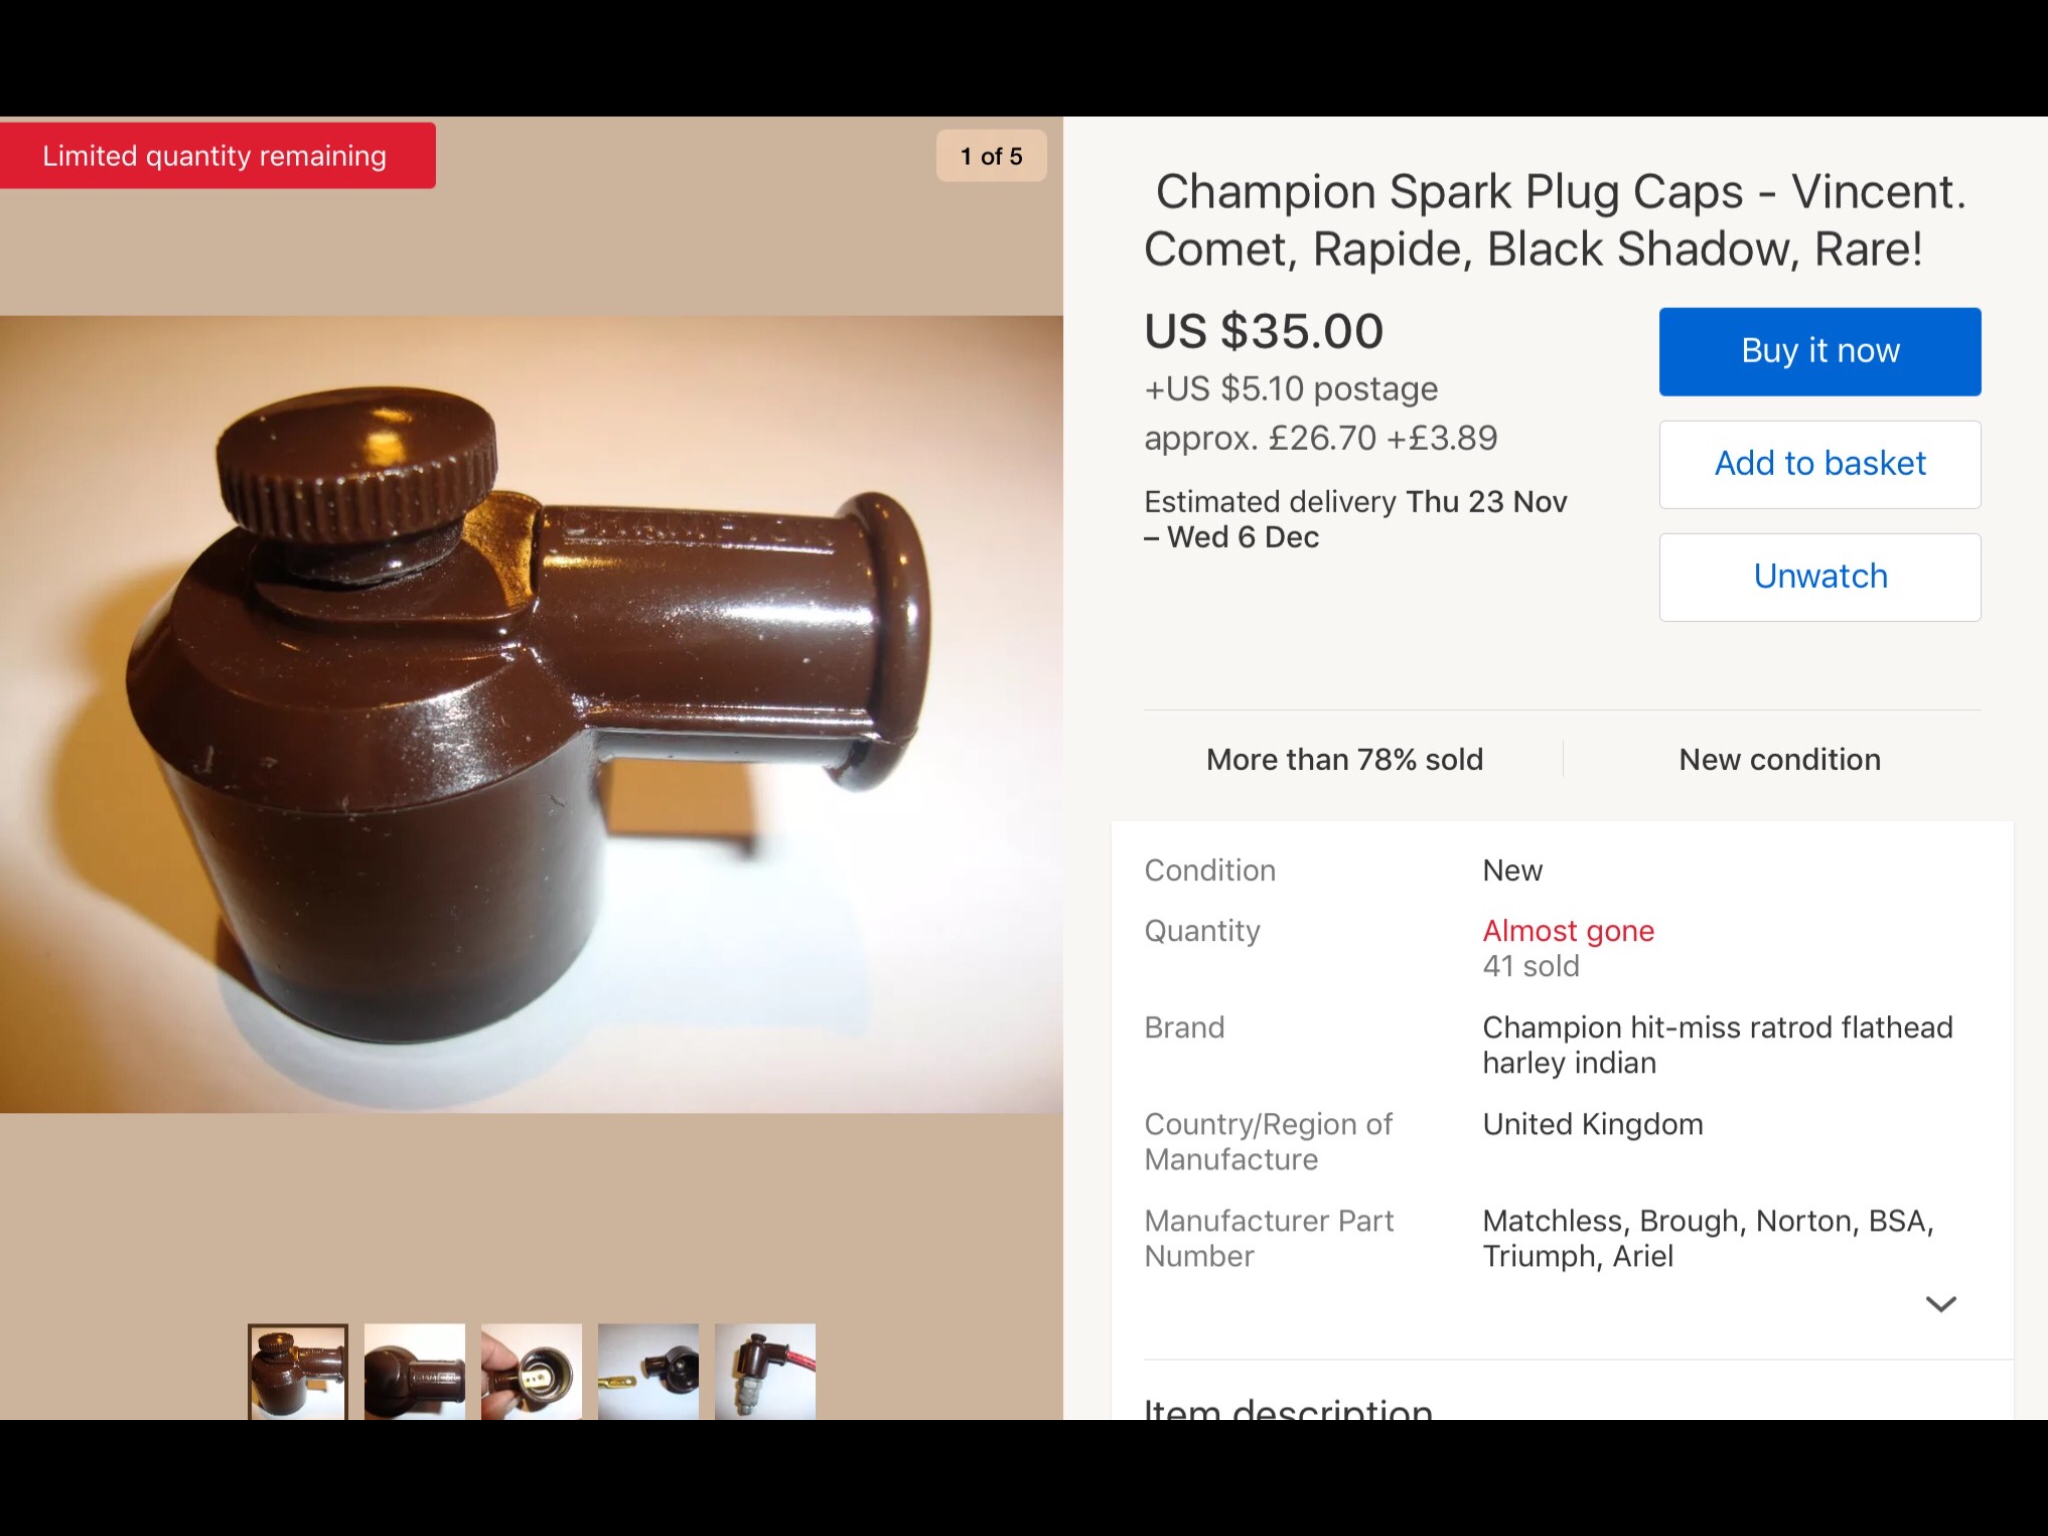Select the +US $5.10 postage line
Viewport: 2048px width, 1536px height.
pyautogui.click(x=1291, y=389)
